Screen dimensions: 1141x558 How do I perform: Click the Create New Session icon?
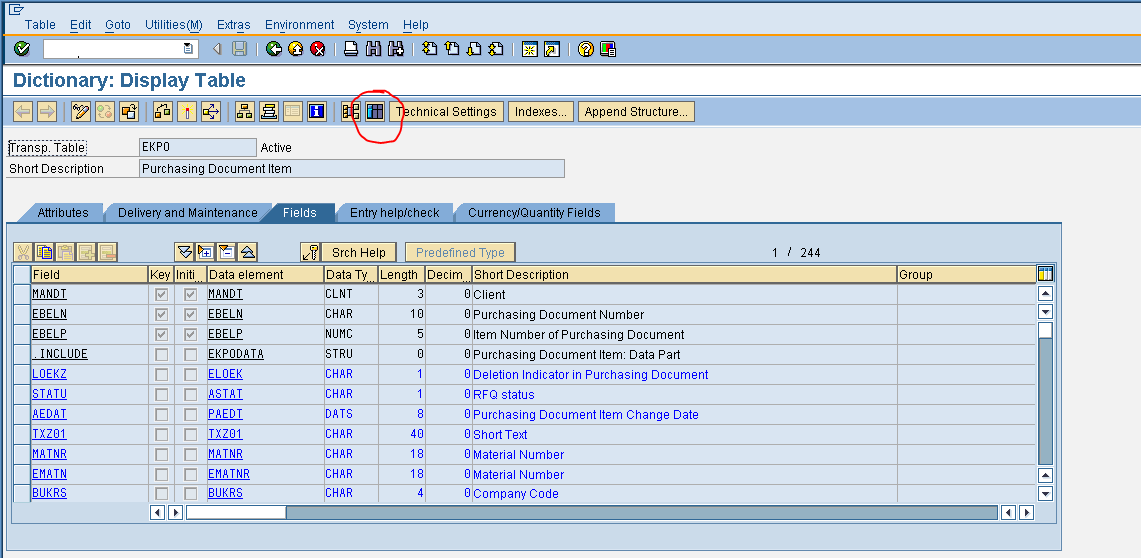point(530,49)
